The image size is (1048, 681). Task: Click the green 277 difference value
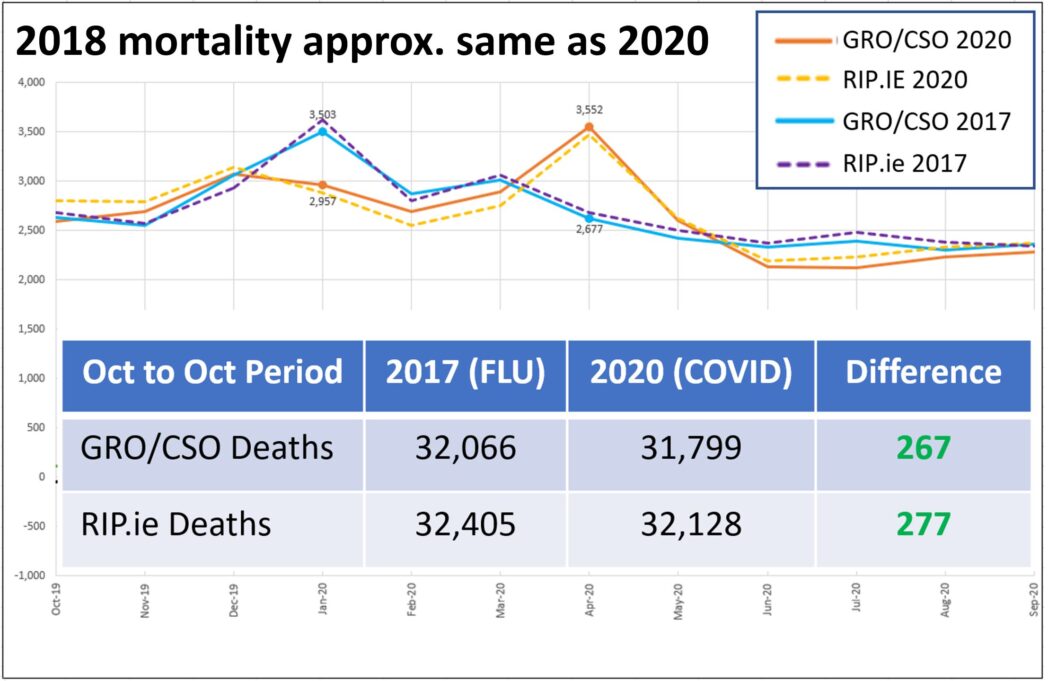tap(923, 523)
